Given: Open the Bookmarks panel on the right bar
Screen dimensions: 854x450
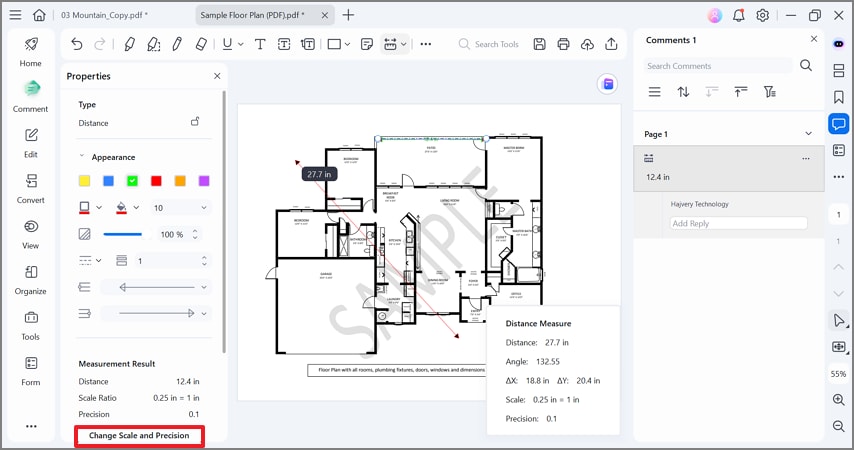Looking at the screenshot, I should (839, 97).
